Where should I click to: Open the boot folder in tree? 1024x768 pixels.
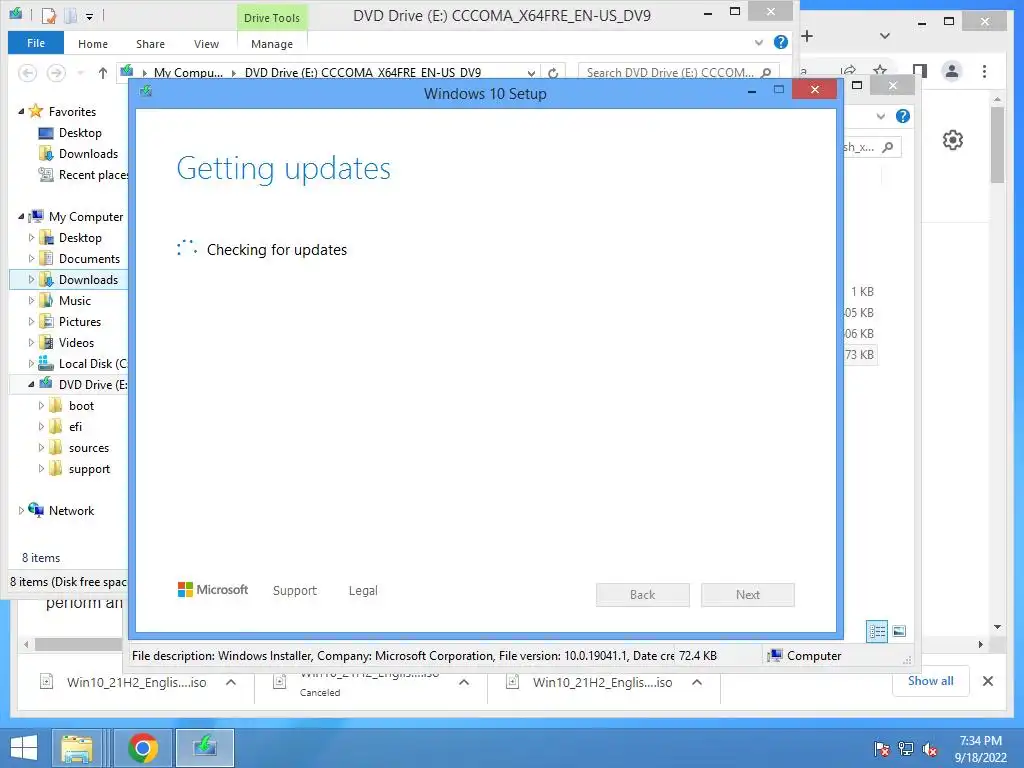click(x=81, y=406)
